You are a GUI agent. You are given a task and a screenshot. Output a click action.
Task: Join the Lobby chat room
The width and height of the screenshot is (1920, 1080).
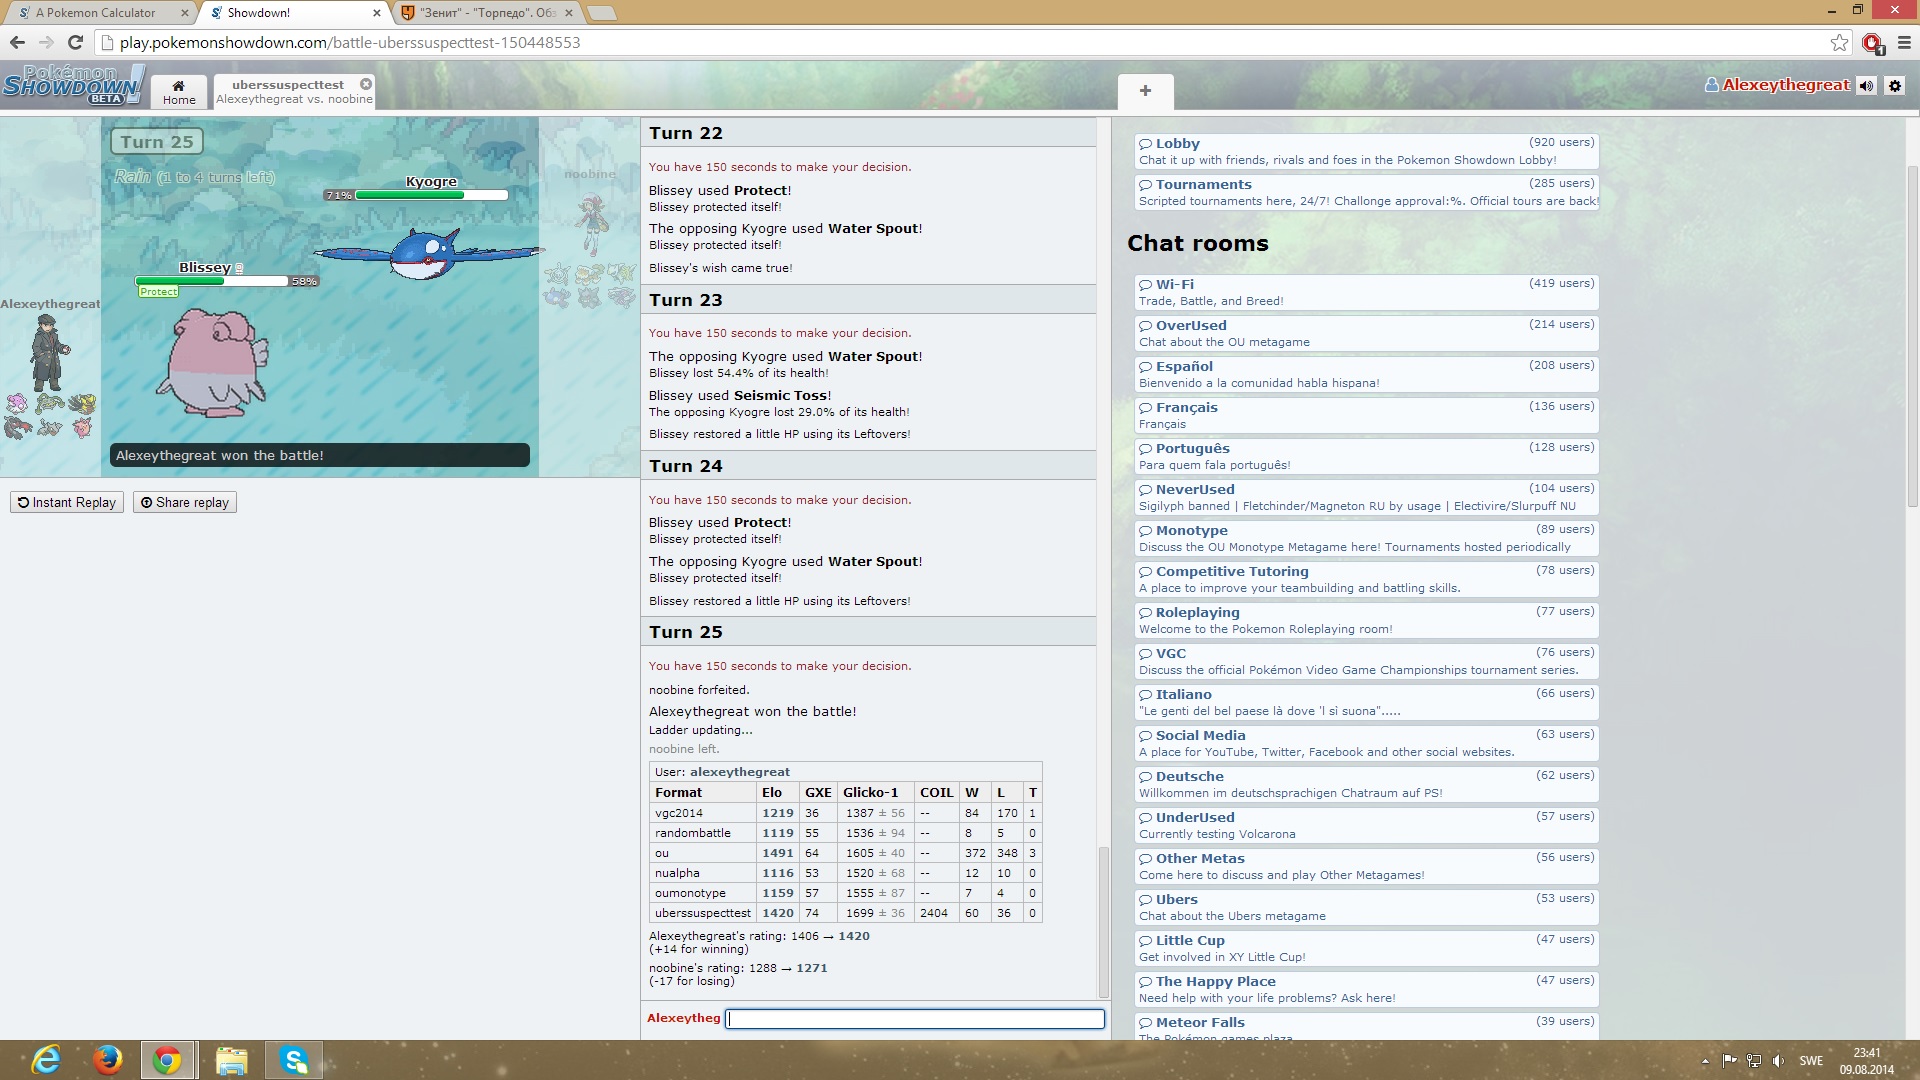(x=1366, y=151)
